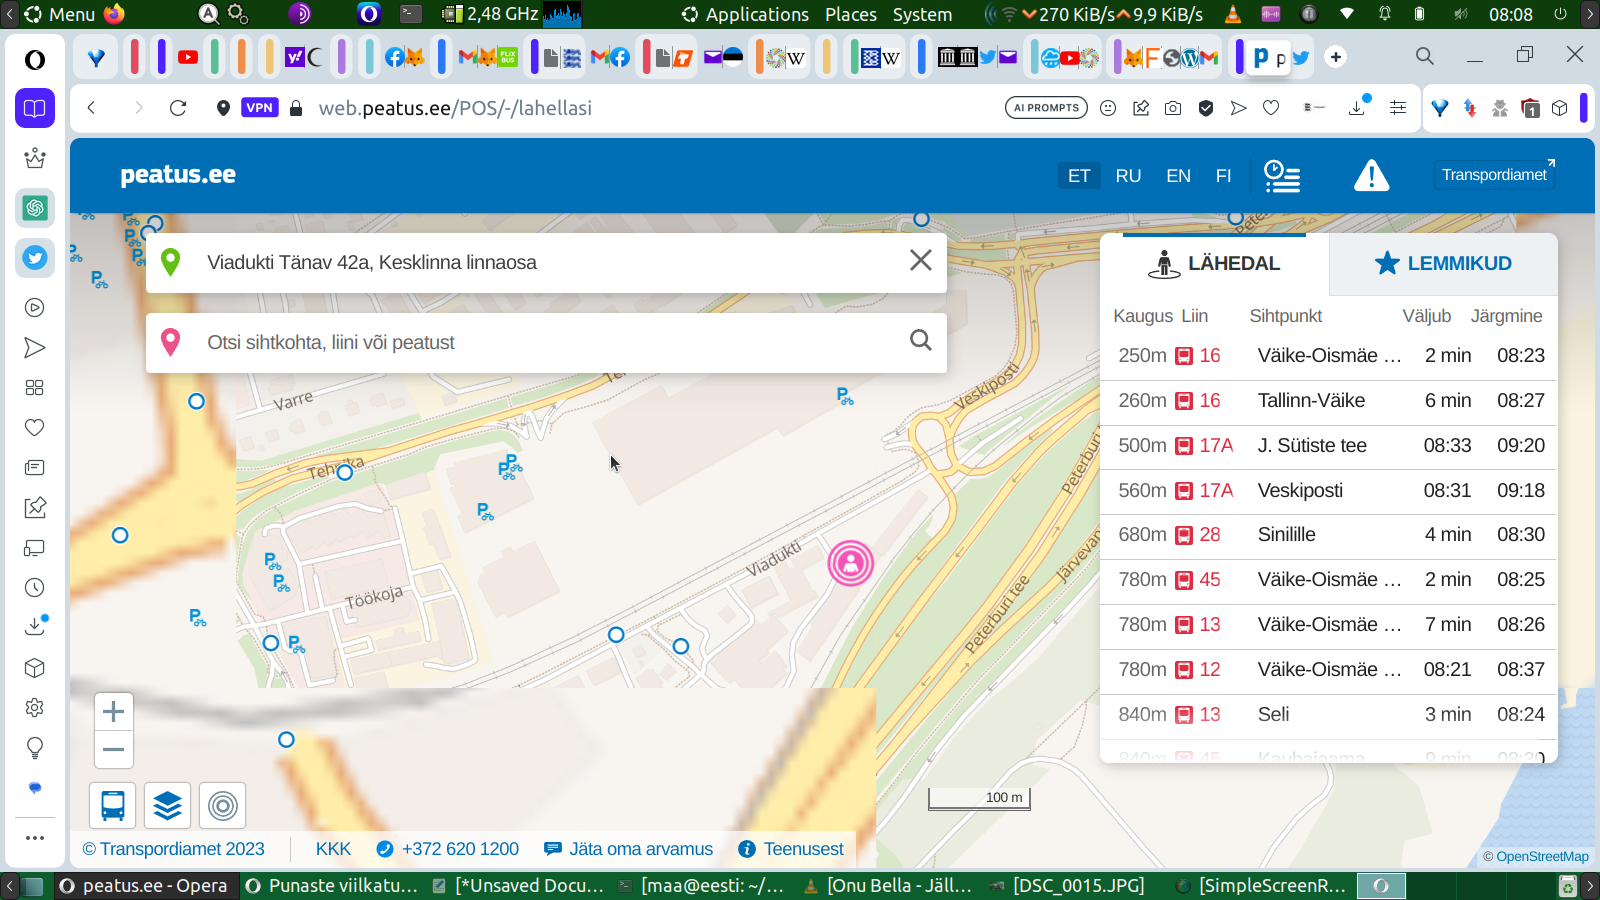Switch to SimpleScreenRecorder taskbar window
Screen dimensions: 1600x900
tap(1262, 886)
